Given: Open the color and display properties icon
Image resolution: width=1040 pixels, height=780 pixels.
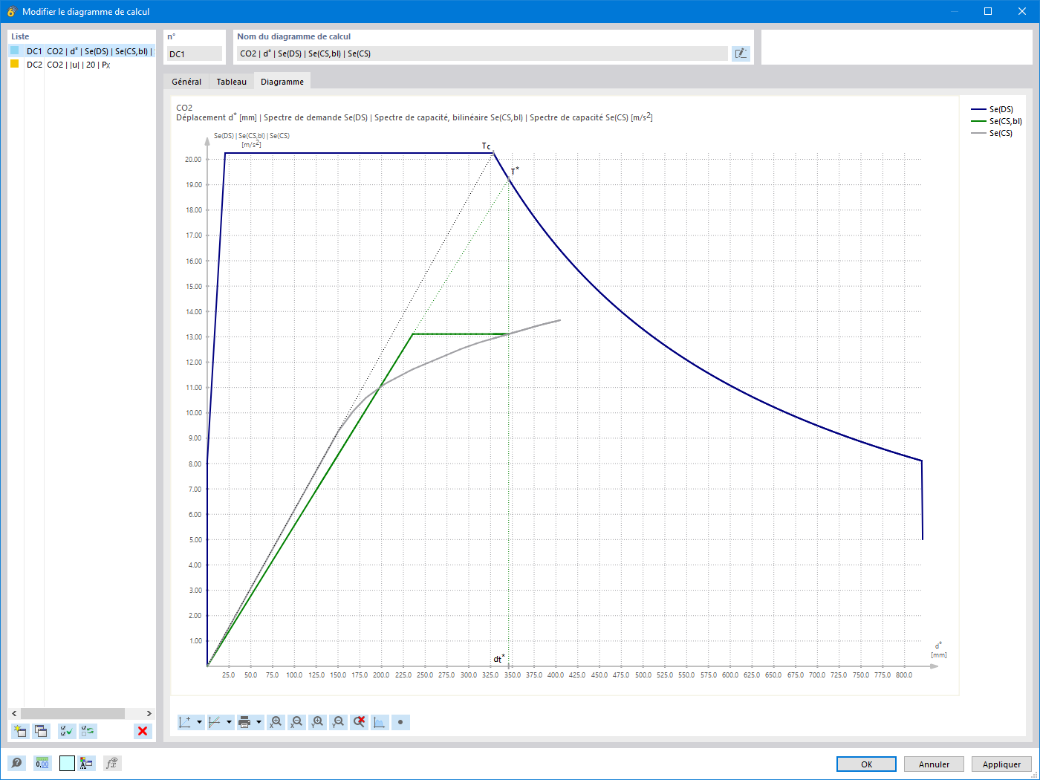Looking at the screenshot, I should coord(87,763).
